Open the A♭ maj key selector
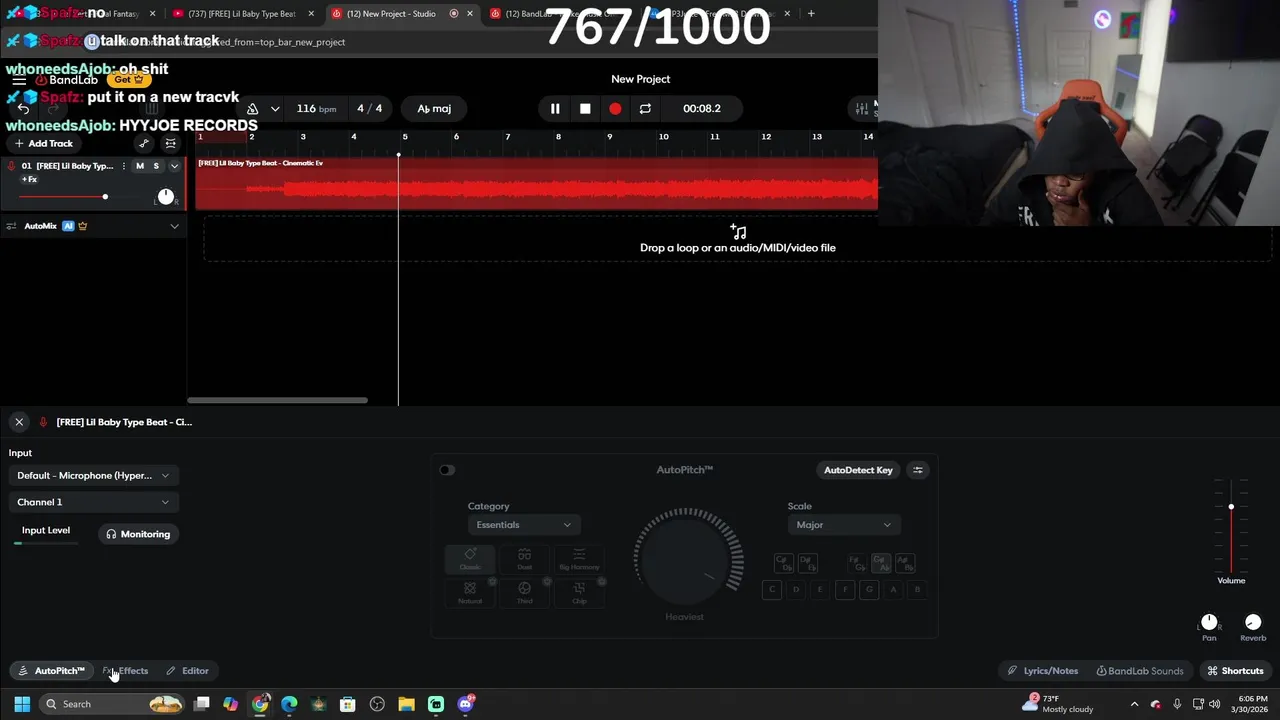The height and width of the screenshot is (720, 1280). 434,108
